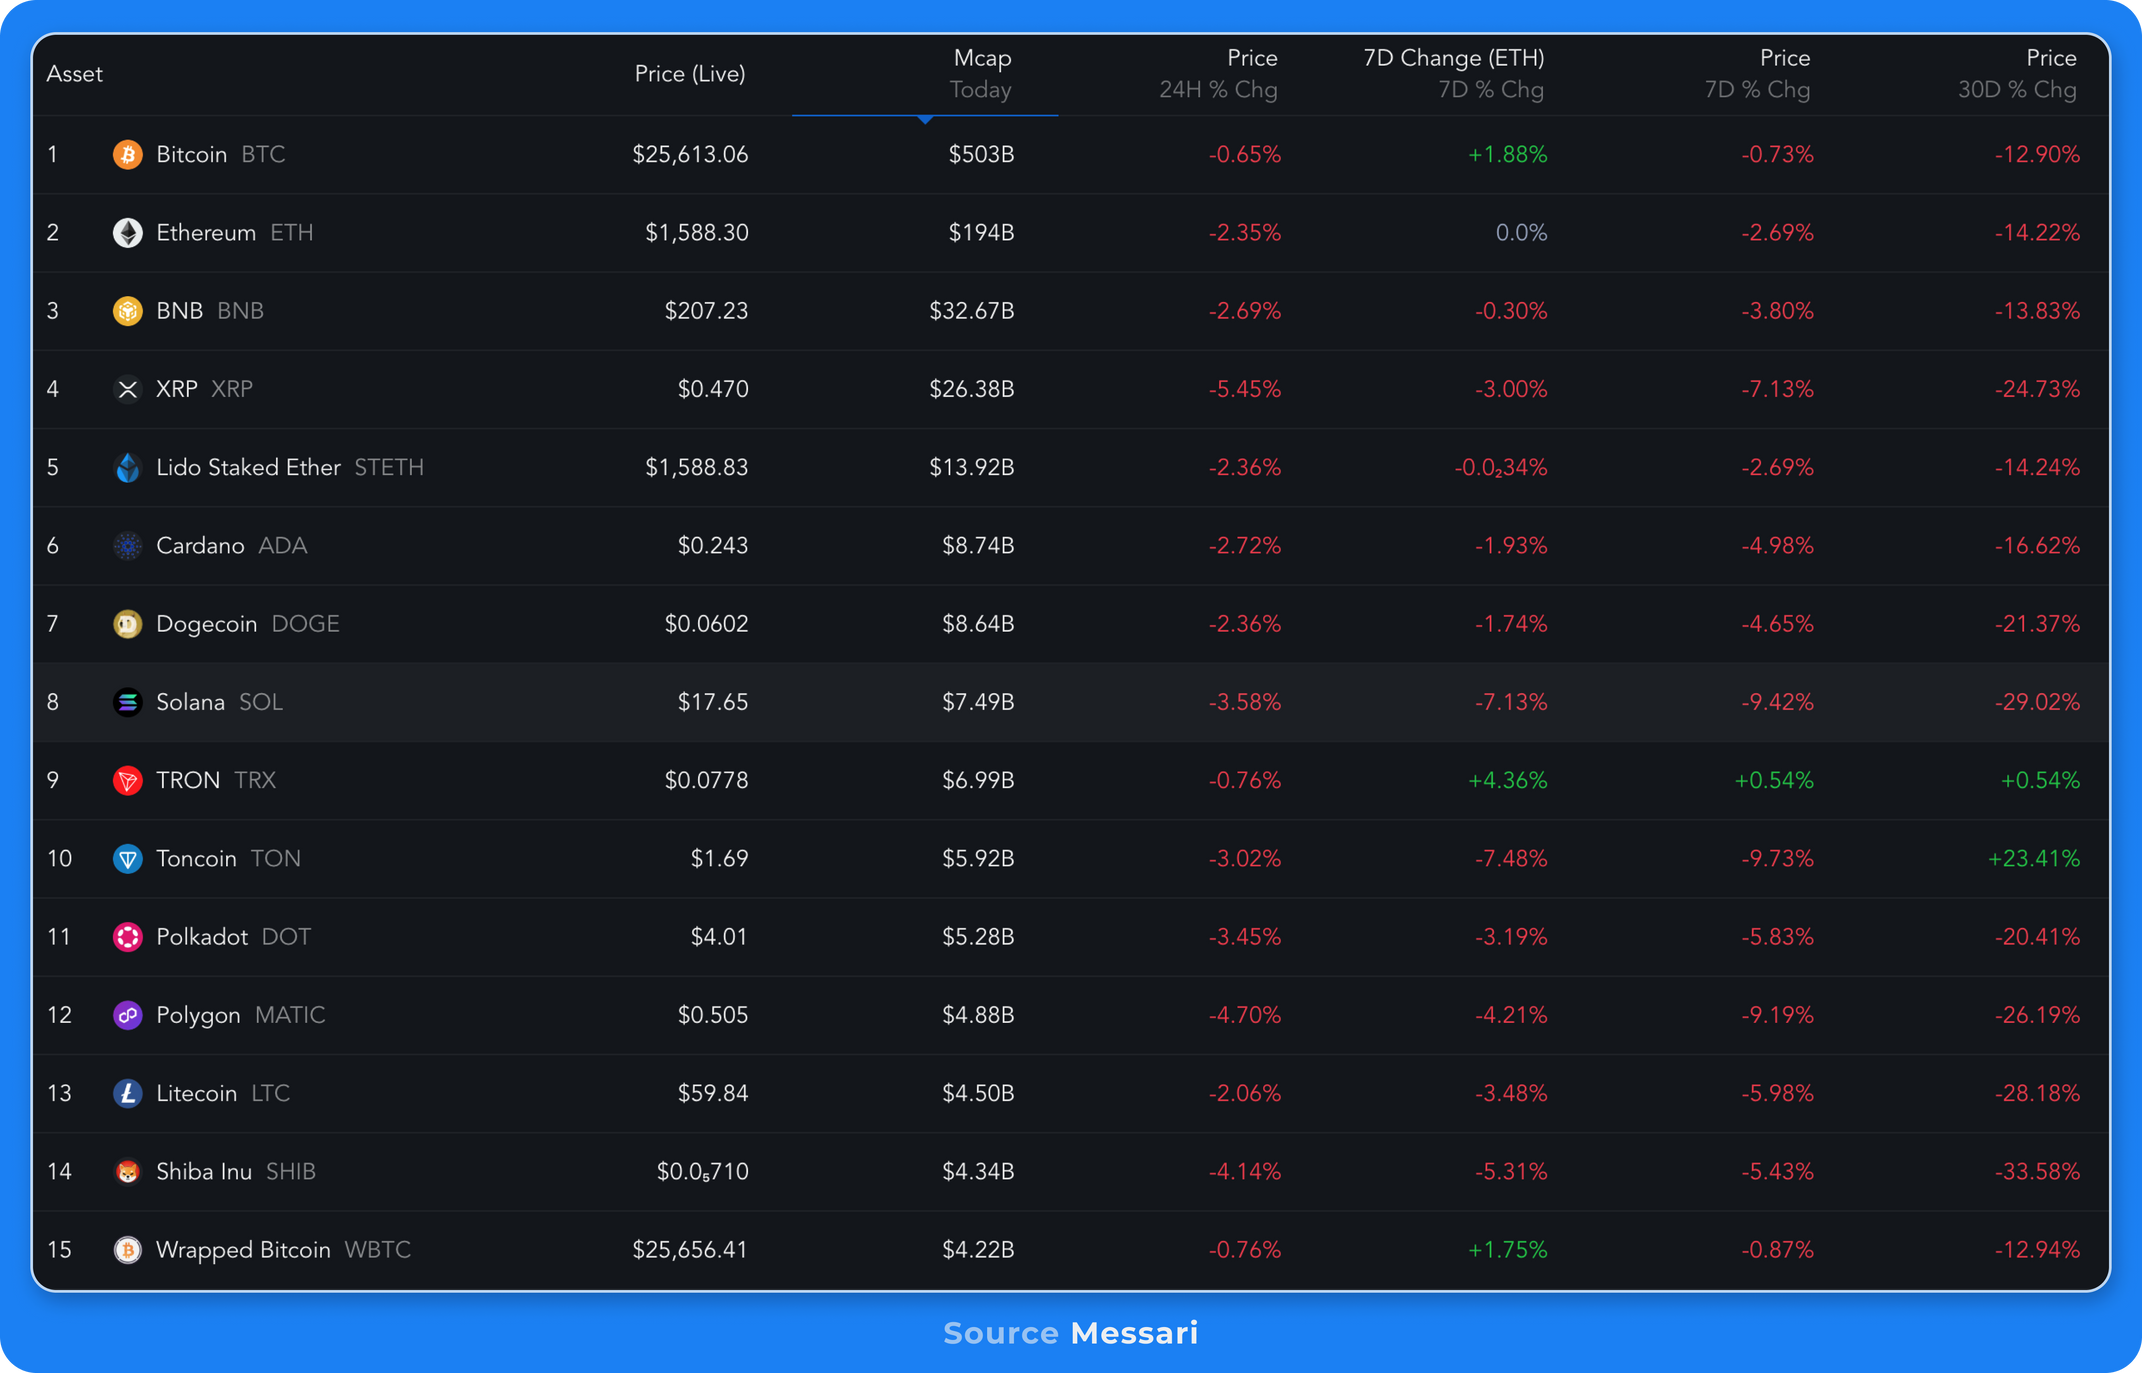Click the Cardano coin icon
2142x1373 pixels.
[127, 546]
